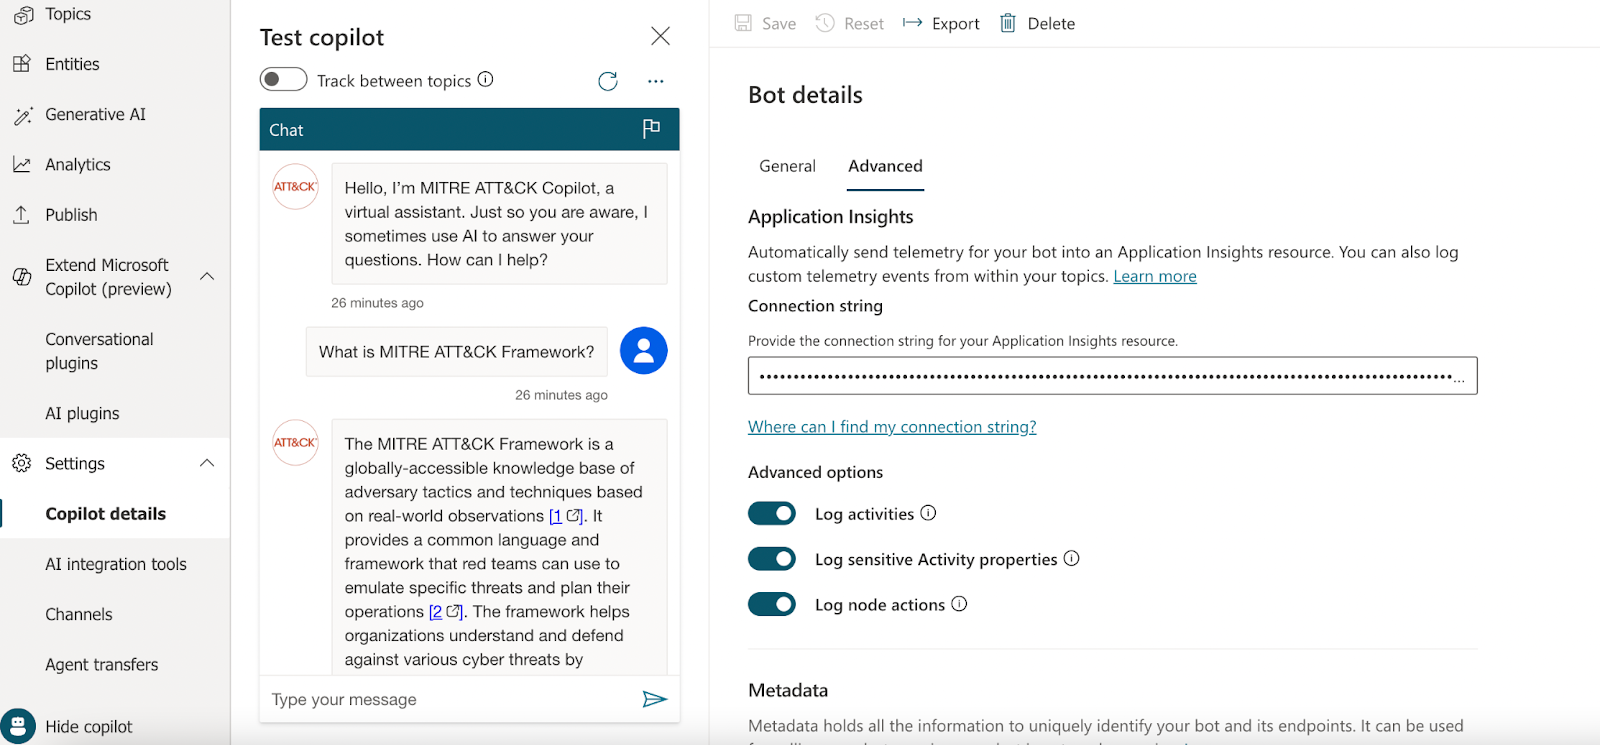Switch to the General tab
Screen dimensions: 1600x745
787,166
